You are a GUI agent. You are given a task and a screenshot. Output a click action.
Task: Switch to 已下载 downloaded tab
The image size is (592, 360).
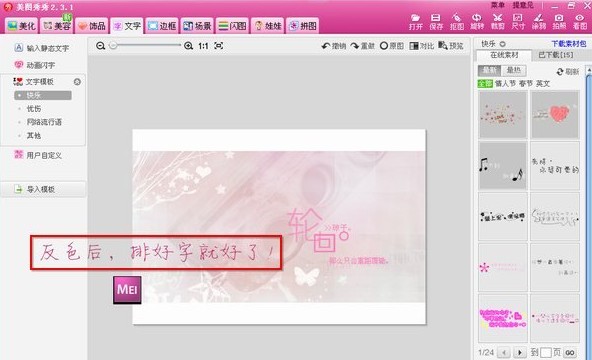point(555,55)
